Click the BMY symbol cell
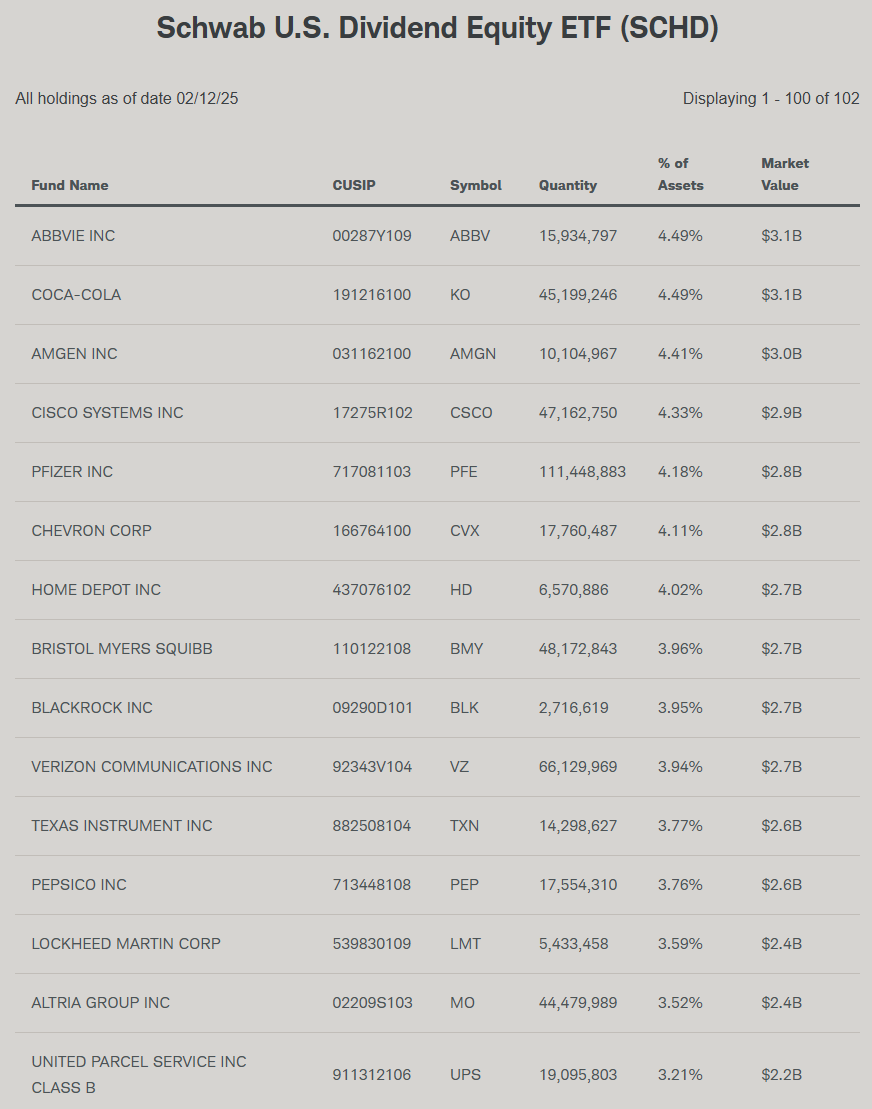Viewport: 872px width, 1109px height. [x=466, y=649]
